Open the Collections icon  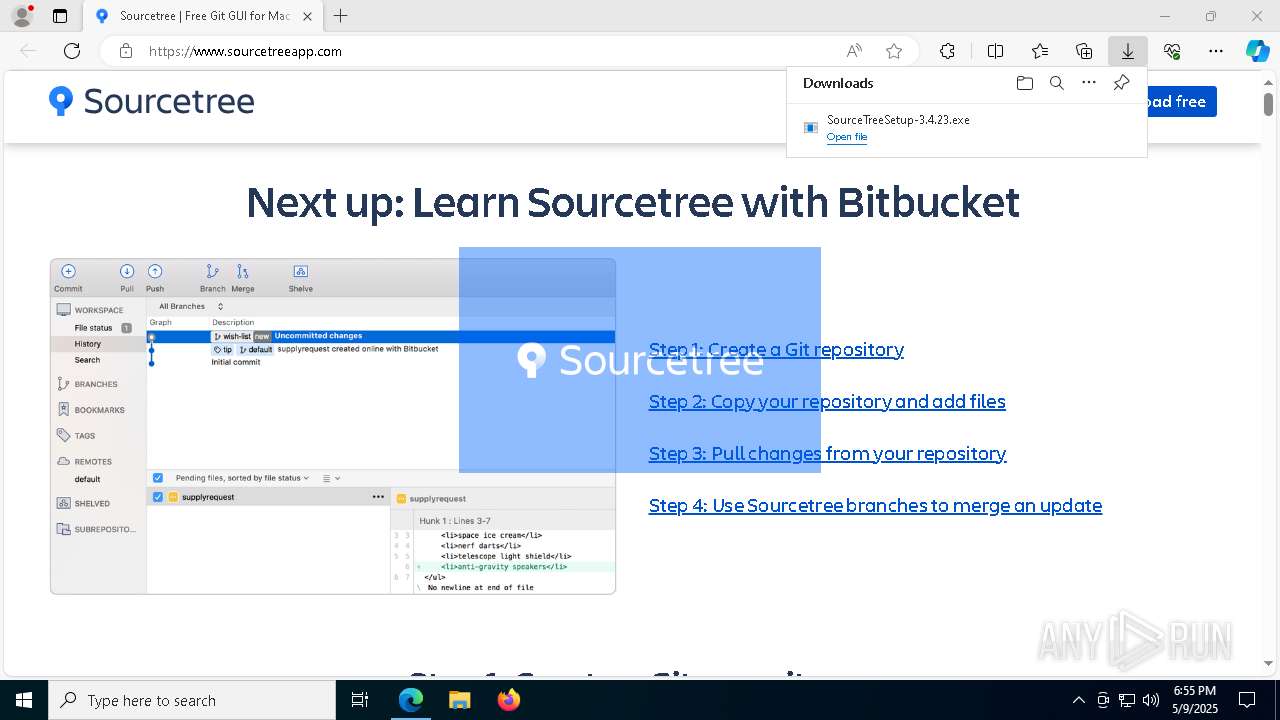click(x=1084, y=51)
